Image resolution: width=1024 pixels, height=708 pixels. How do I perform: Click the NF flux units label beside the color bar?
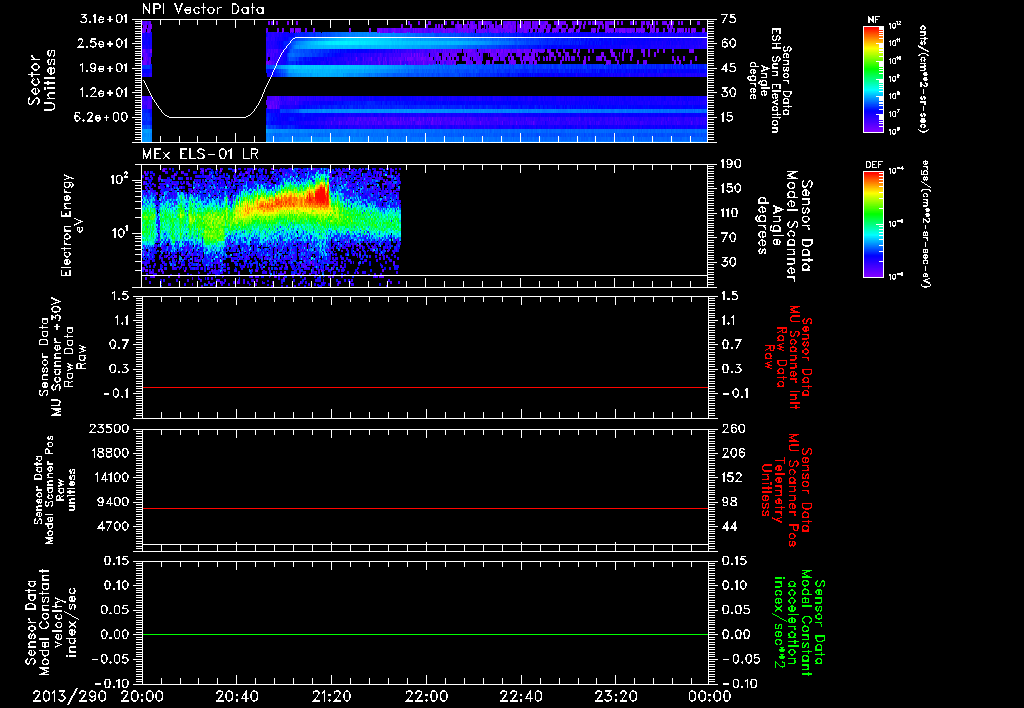click(923, 79)
